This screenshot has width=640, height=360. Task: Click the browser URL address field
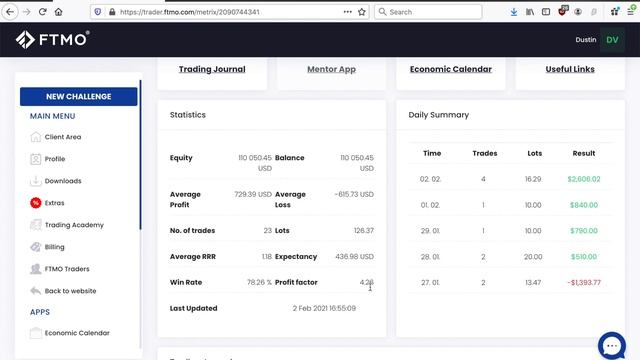click(229, 12)
